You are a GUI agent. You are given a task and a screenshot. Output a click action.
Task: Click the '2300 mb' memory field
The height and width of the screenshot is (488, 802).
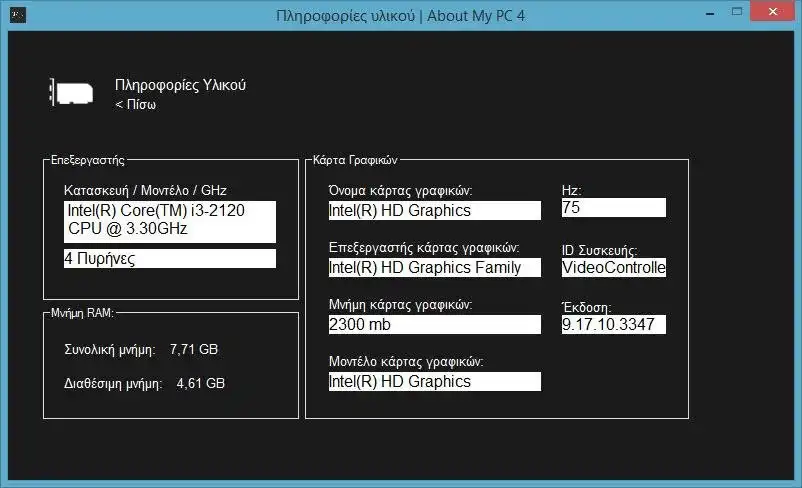(435, 324)
